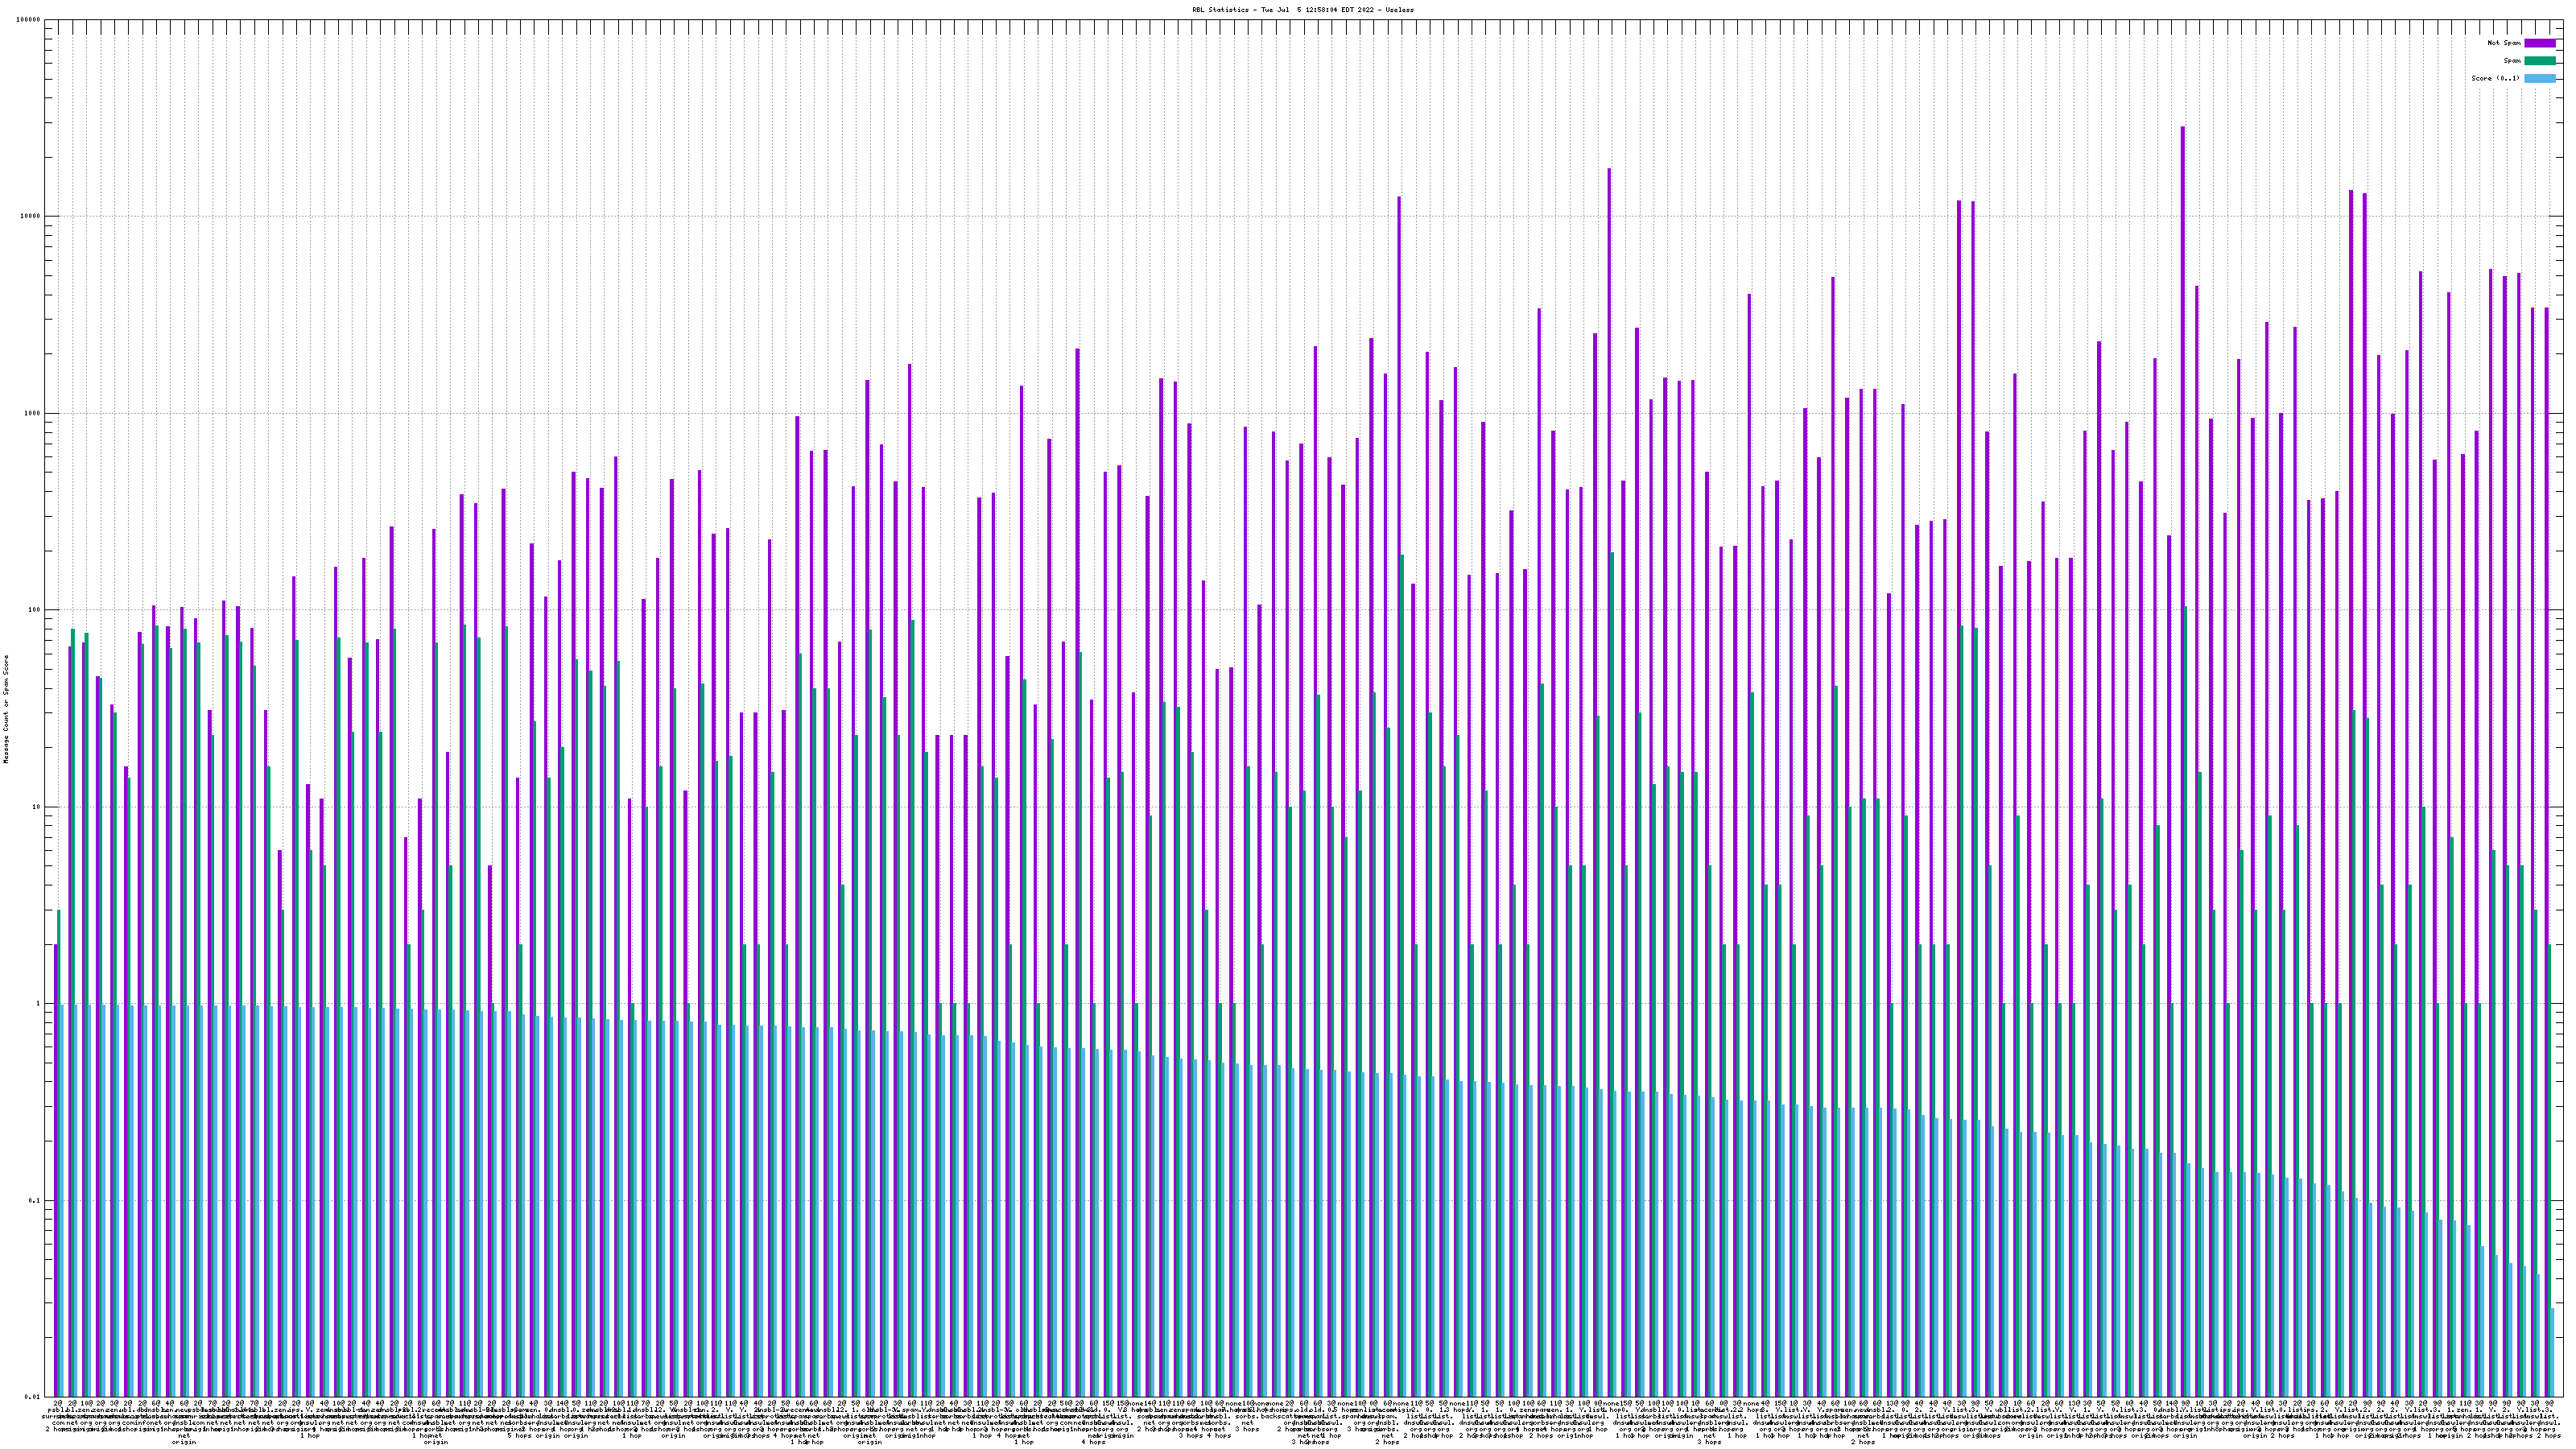Click the 10 y-axis tick label
The width and height of the screenshot is (2576, 1449).
tap(38, 807)
